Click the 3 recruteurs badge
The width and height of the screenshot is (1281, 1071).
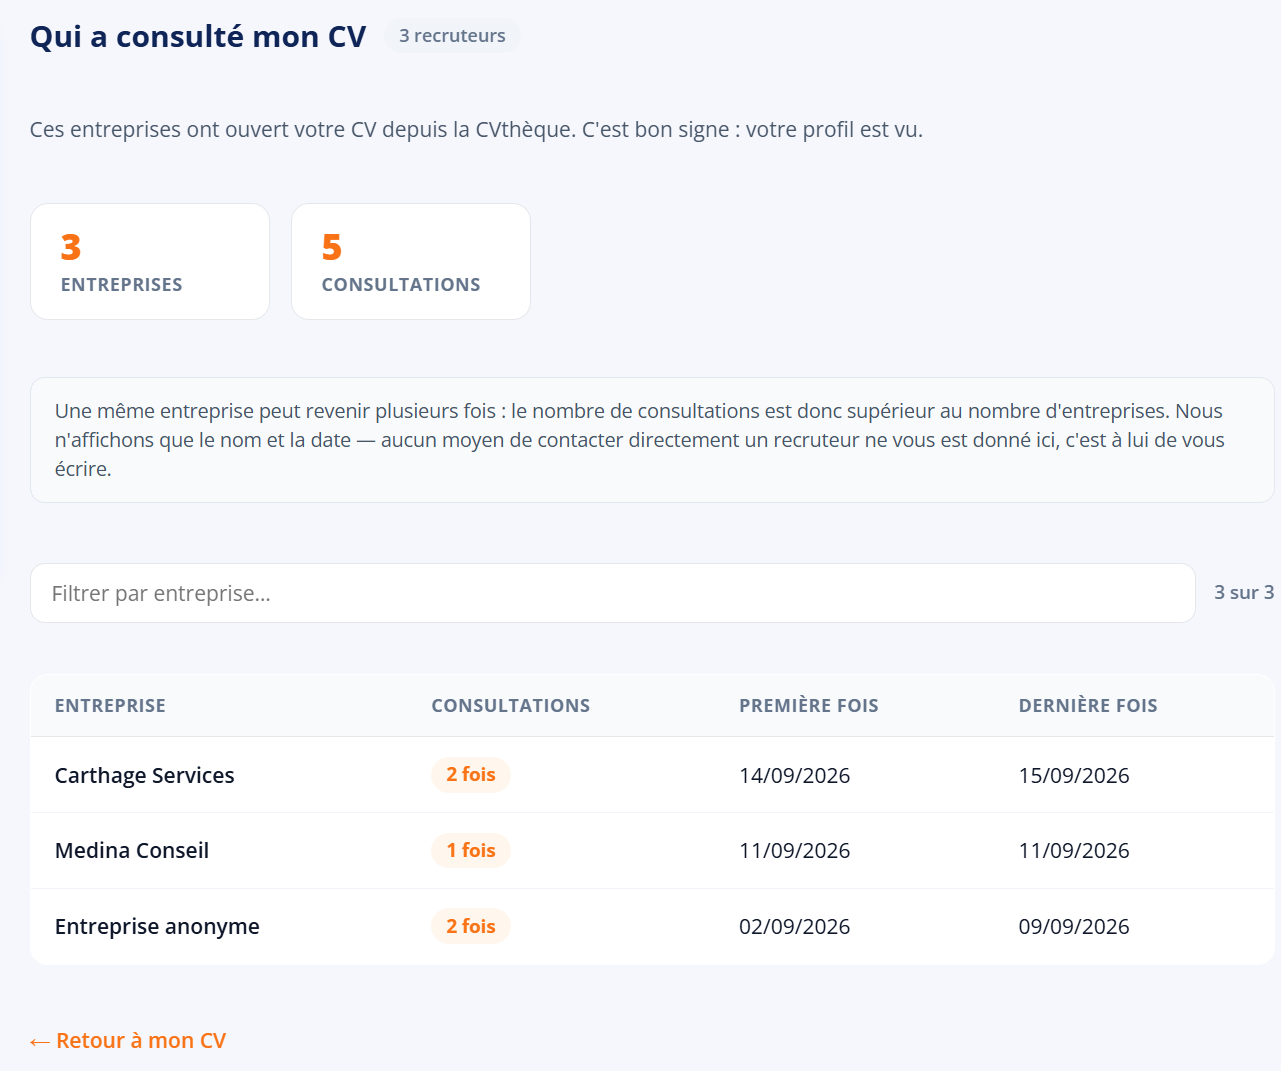tap(452, 36)
